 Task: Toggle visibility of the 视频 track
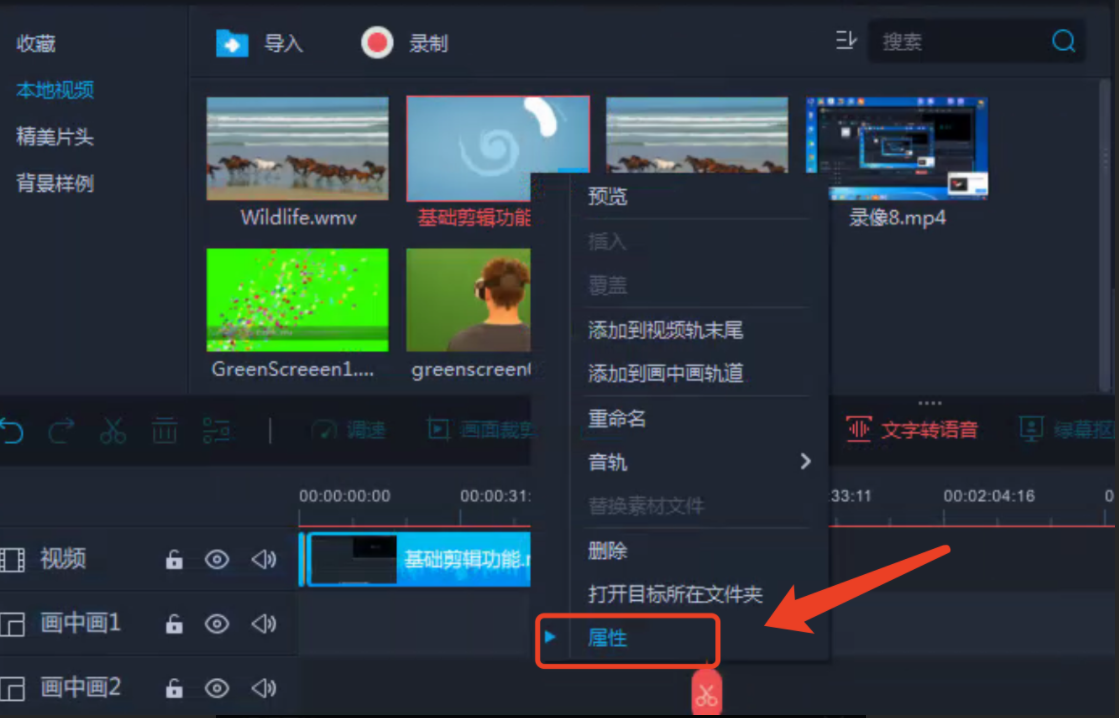pyautogui.click(x=217, y=560)
